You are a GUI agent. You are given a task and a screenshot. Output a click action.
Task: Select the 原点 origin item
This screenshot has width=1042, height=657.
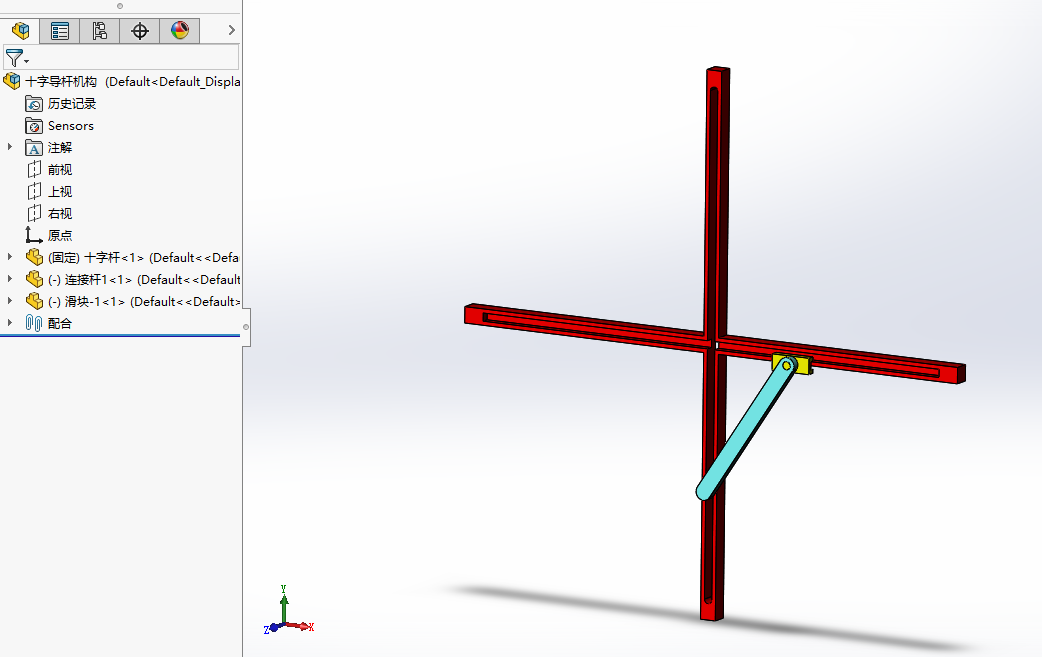(60, 235)
